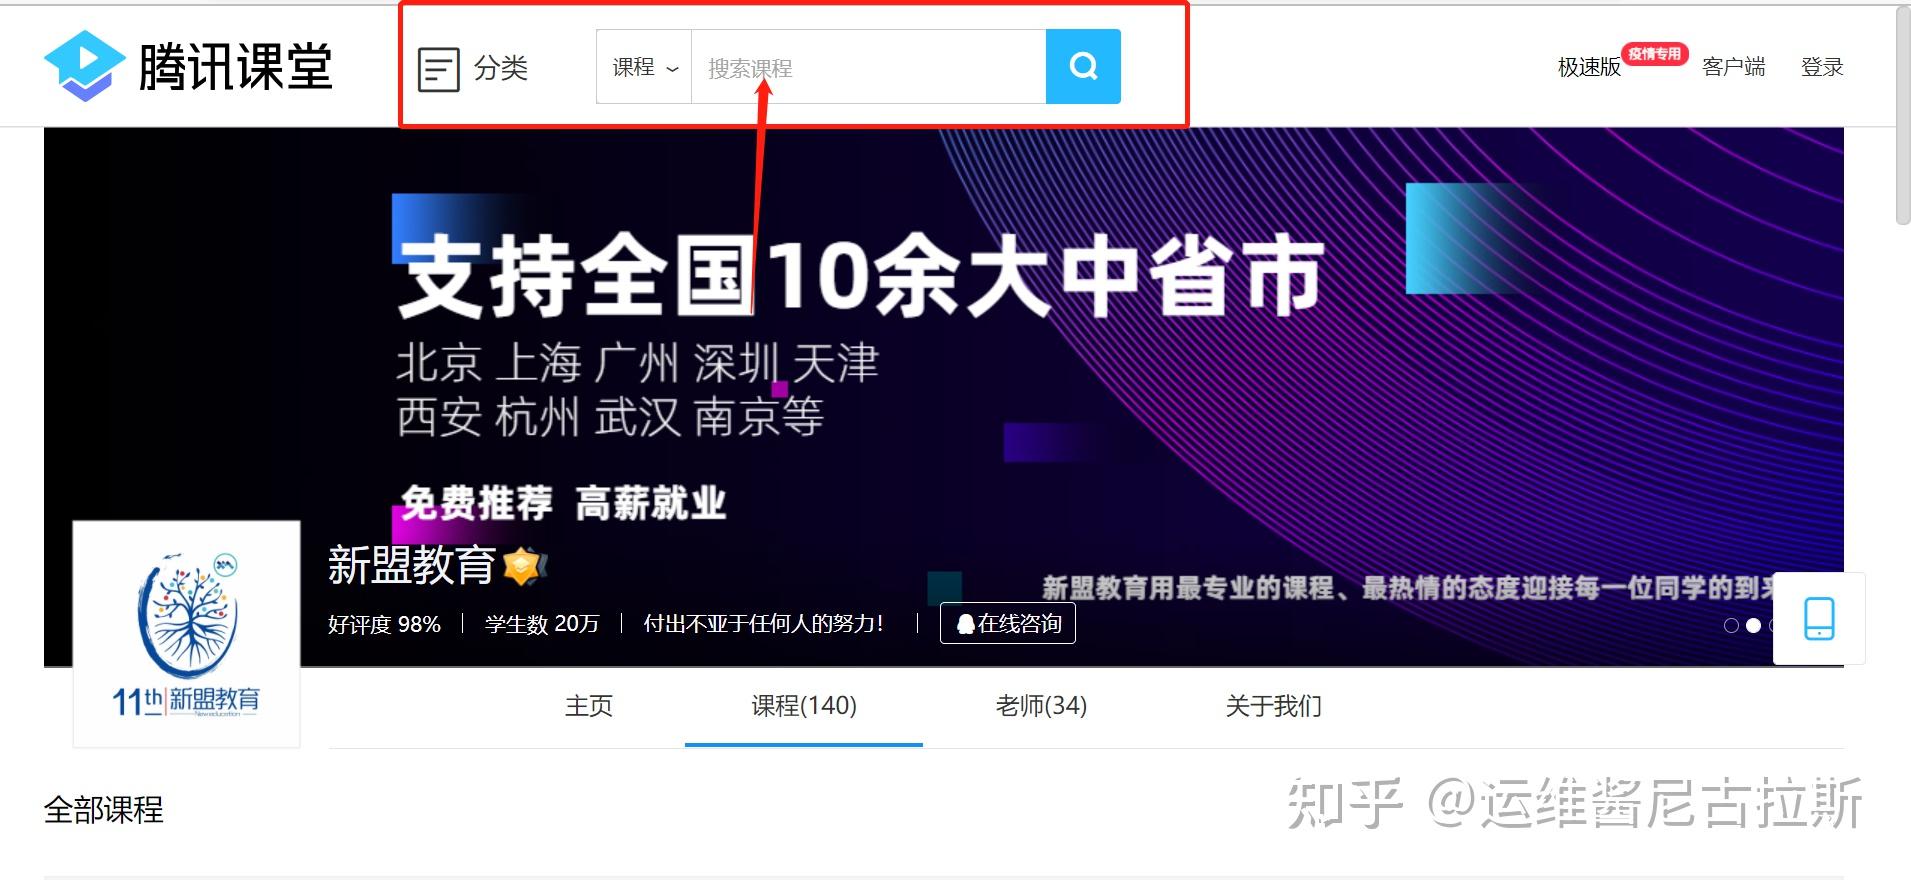Click the mobile phone icon on right
Viewport: 1911px width, 880px height.
[x=1818, y=618]
